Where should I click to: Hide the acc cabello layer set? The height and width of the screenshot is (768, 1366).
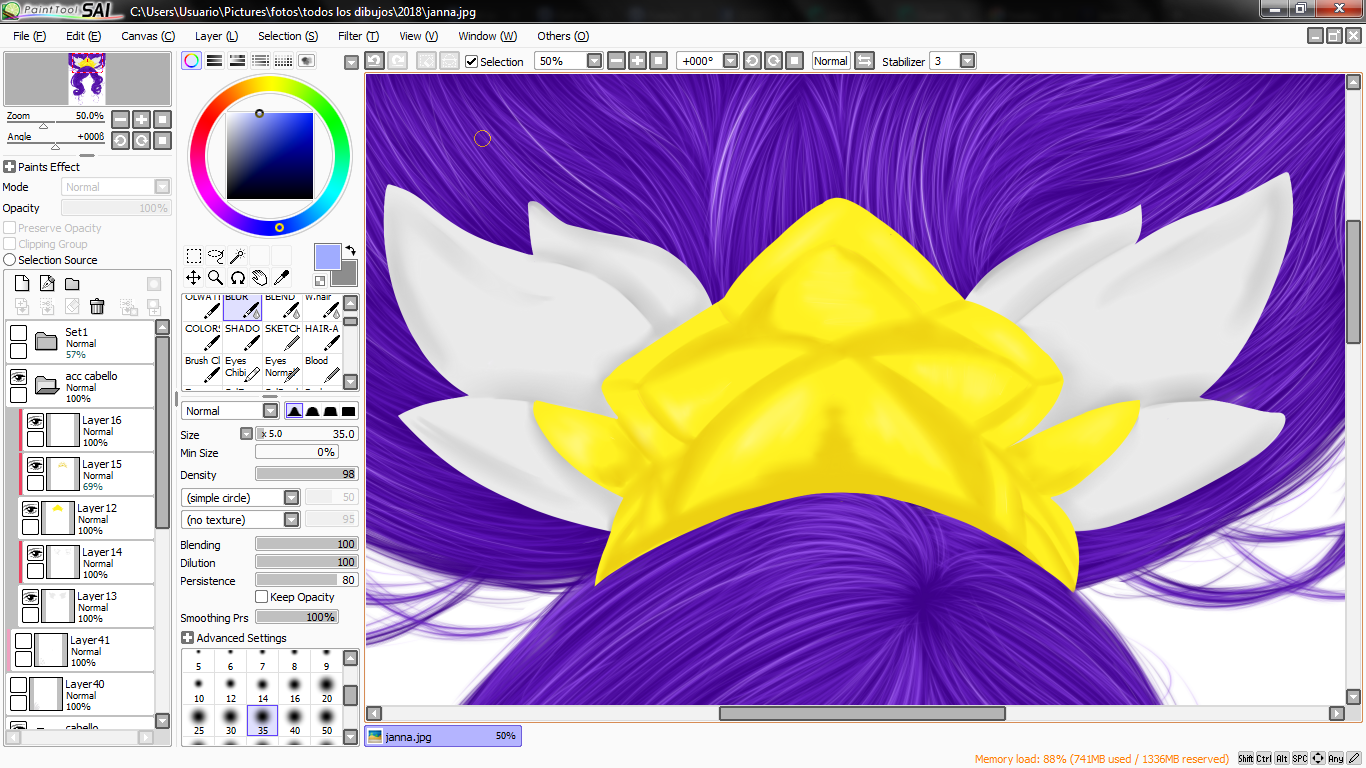pyautogui.click(x=18, y=376)
